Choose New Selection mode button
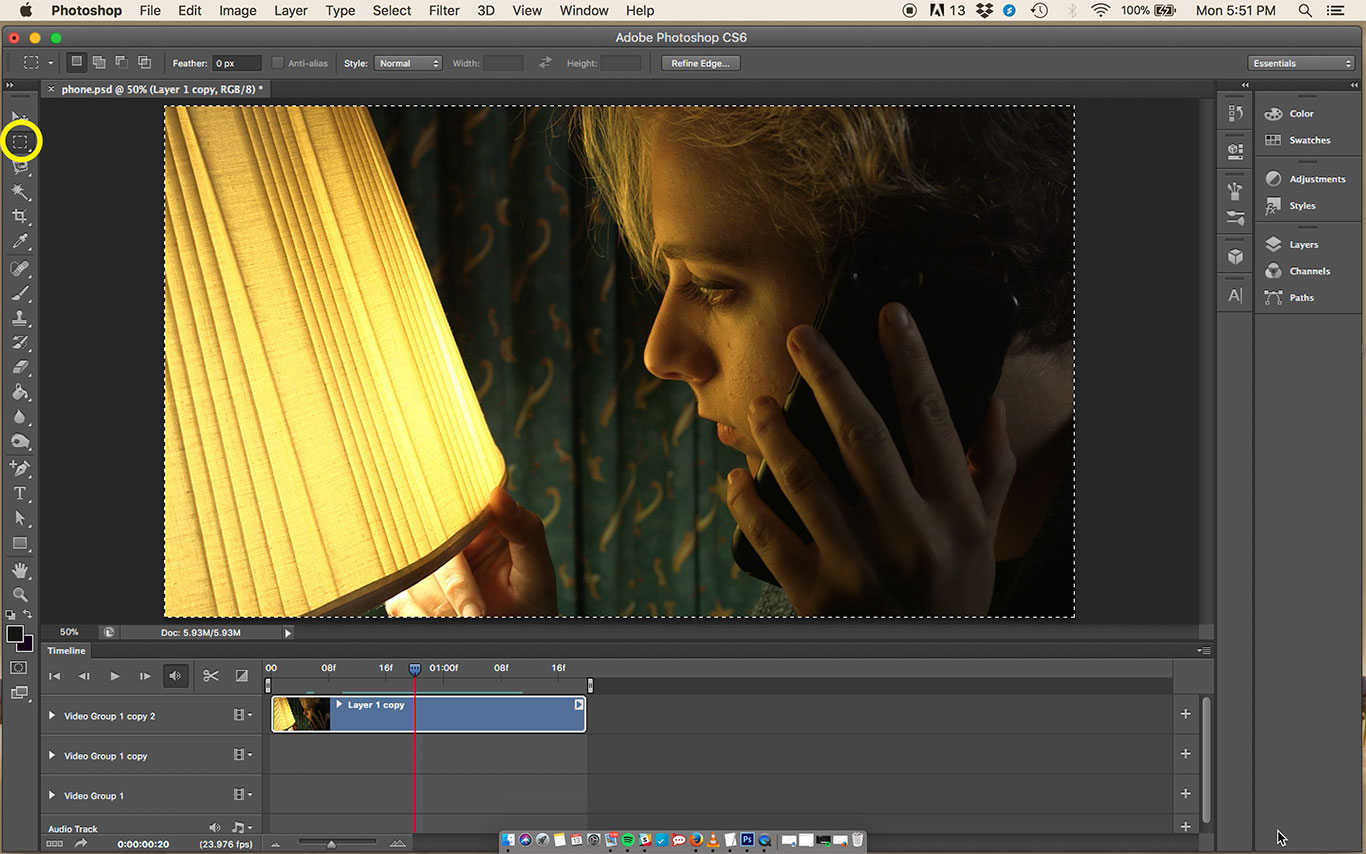 [76, 62]
